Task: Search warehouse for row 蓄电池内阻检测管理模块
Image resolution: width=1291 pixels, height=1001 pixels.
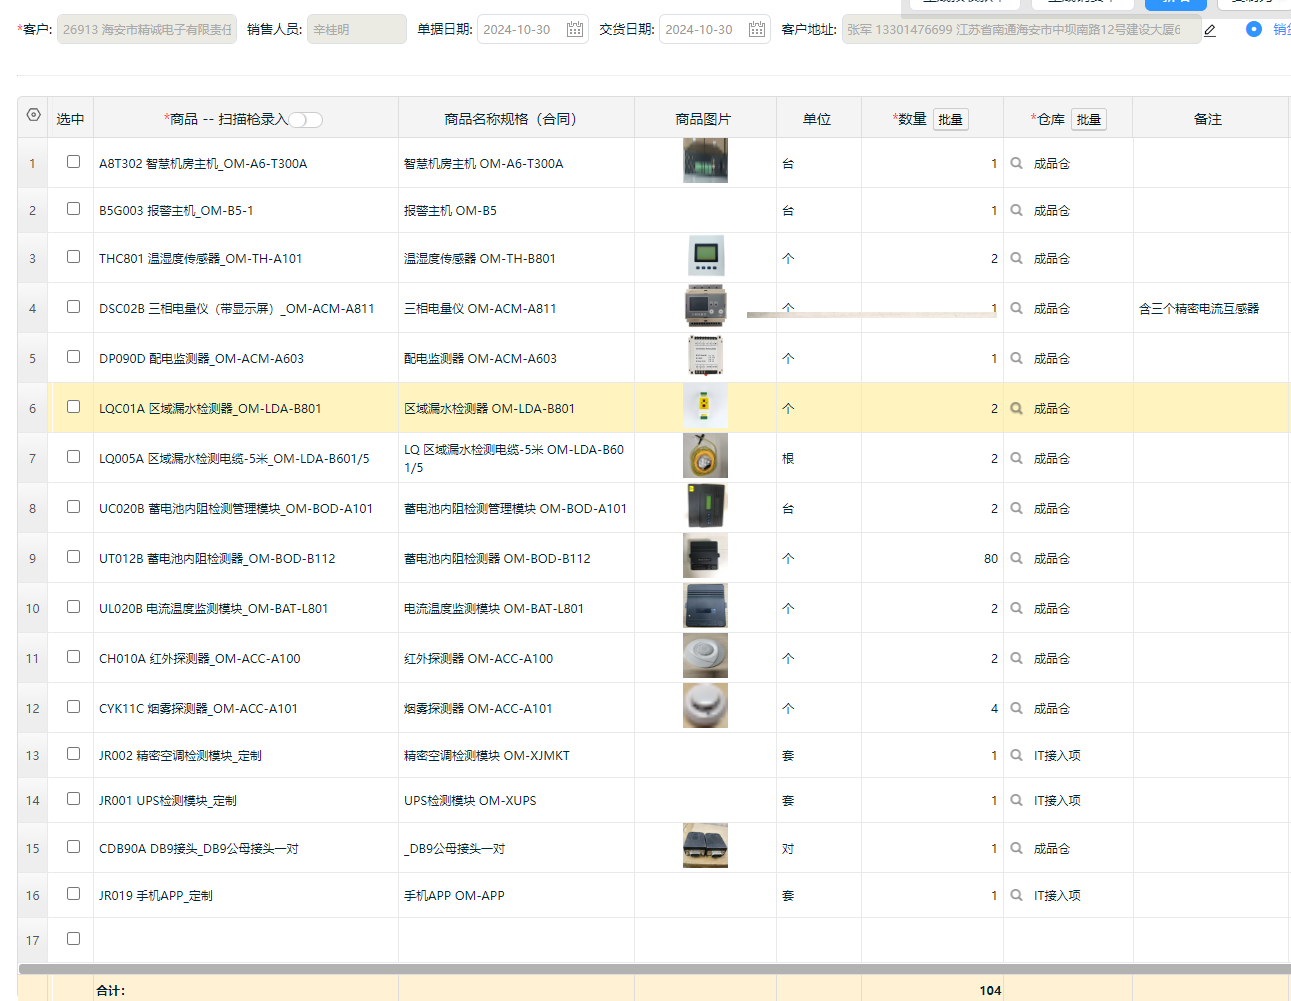Action: [1016, 508]
